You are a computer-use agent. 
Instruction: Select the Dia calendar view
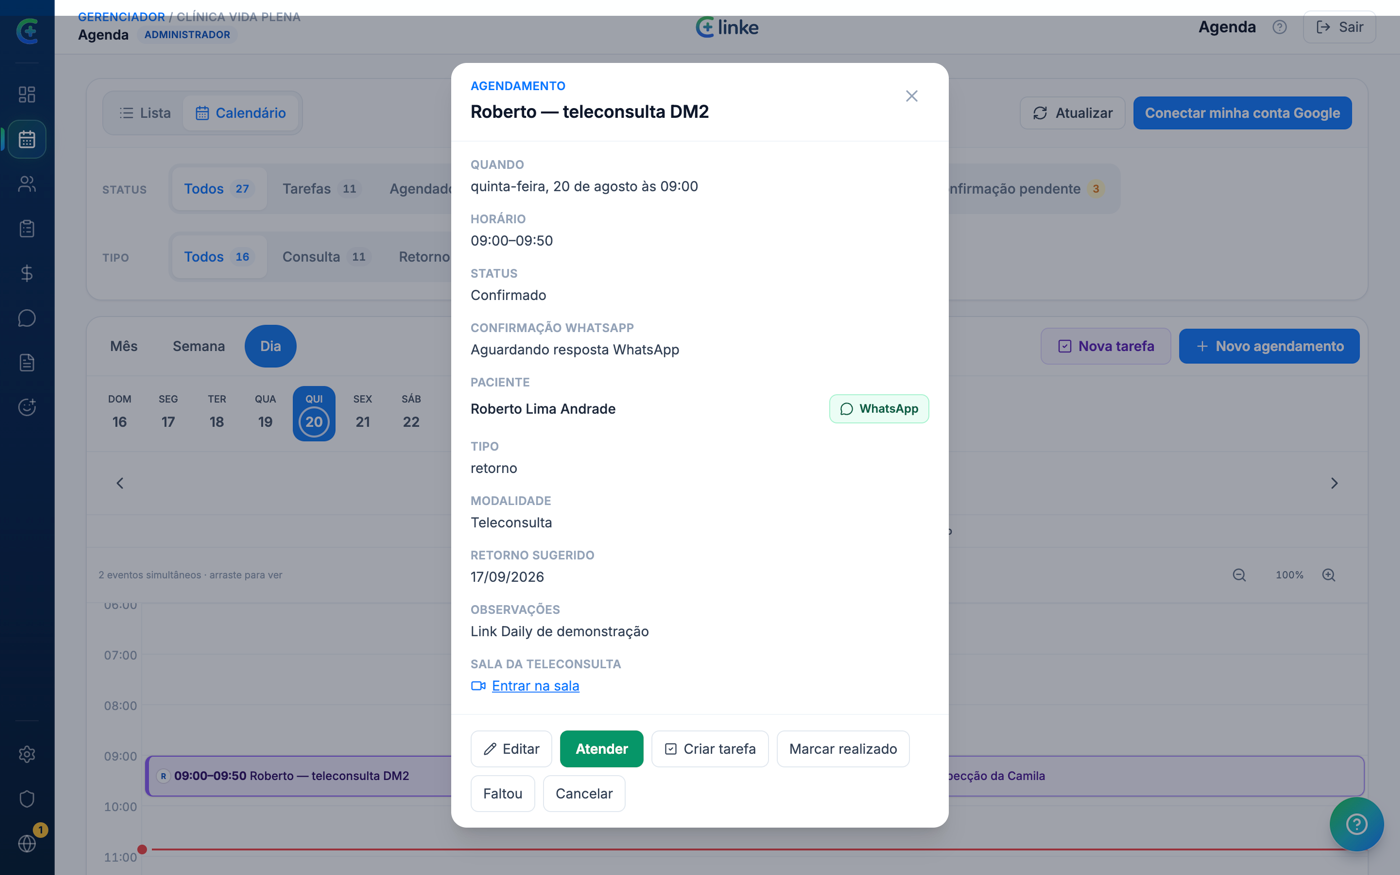tap(270, 346)
